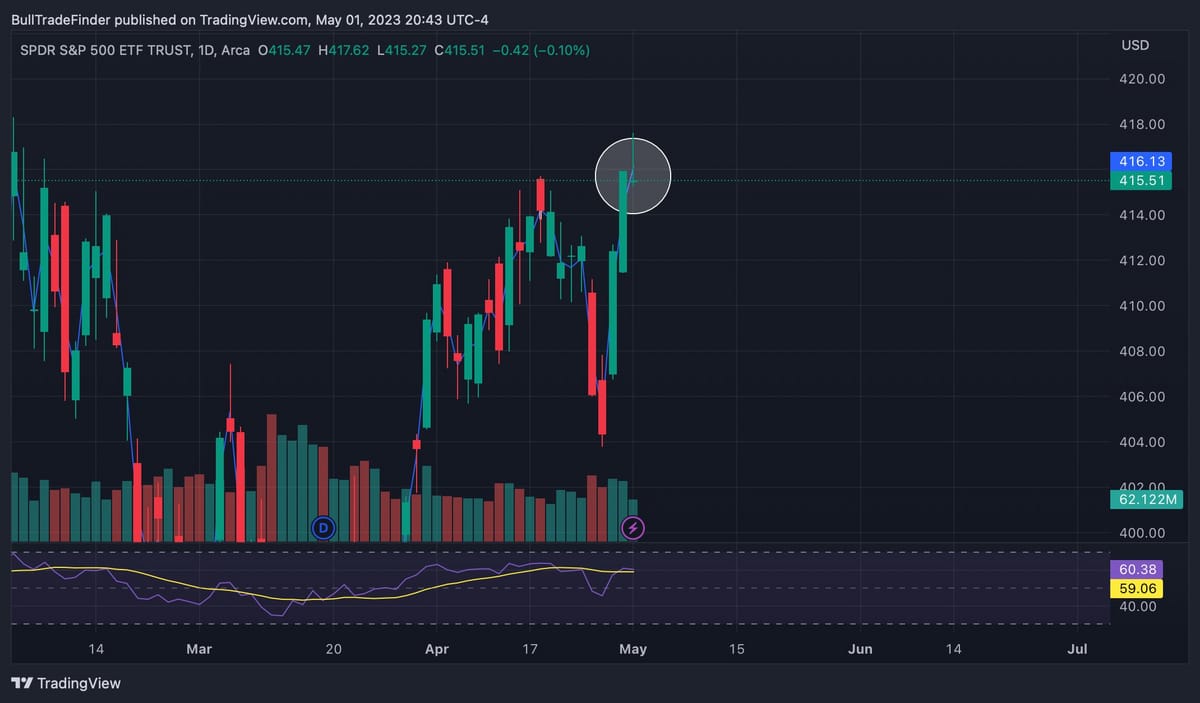Click the USD currency label
Image resolution: width=1200 pixels, height=703 pixels.
[1135, 46]
